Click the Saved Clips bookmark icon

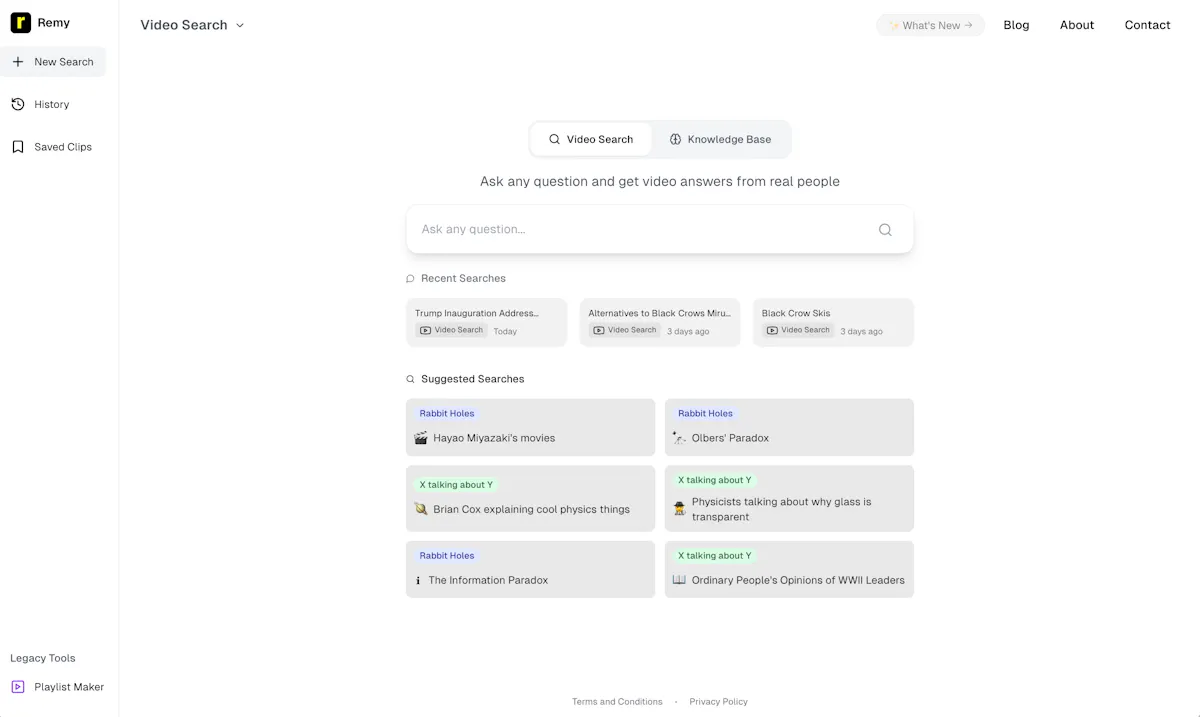click(x=18, y=147)
